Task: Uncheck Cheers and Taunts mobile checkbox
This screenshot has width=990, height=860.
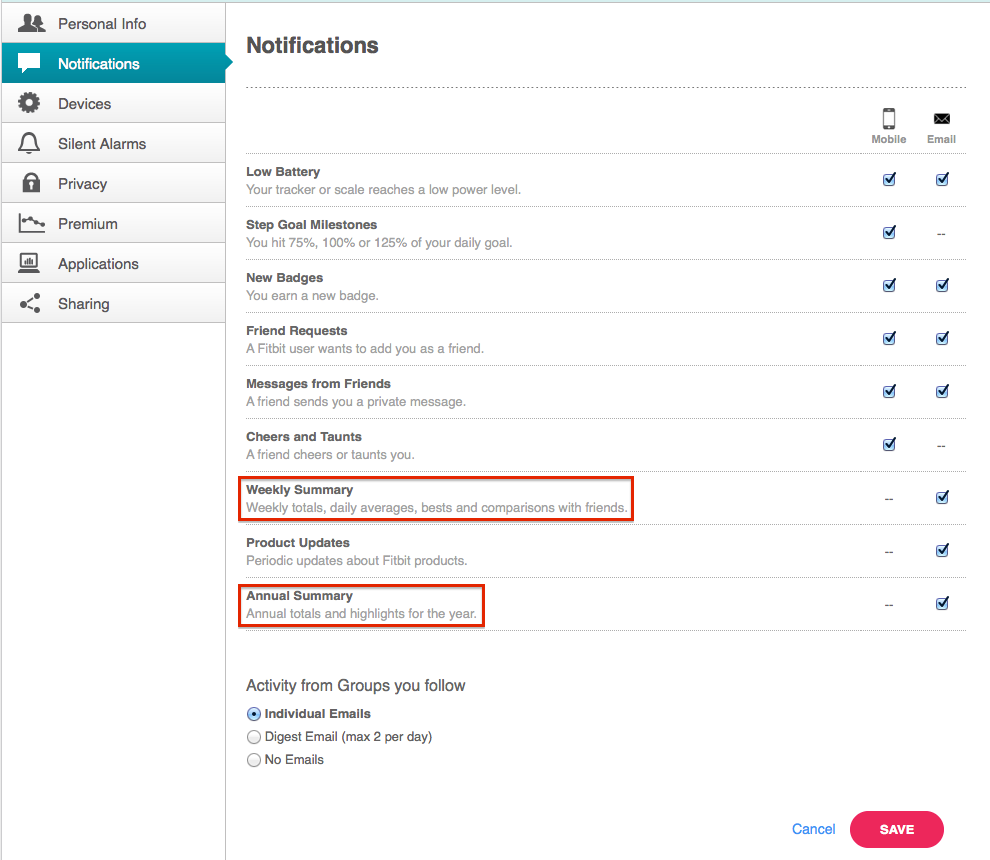Action: [x=889, y=444]
